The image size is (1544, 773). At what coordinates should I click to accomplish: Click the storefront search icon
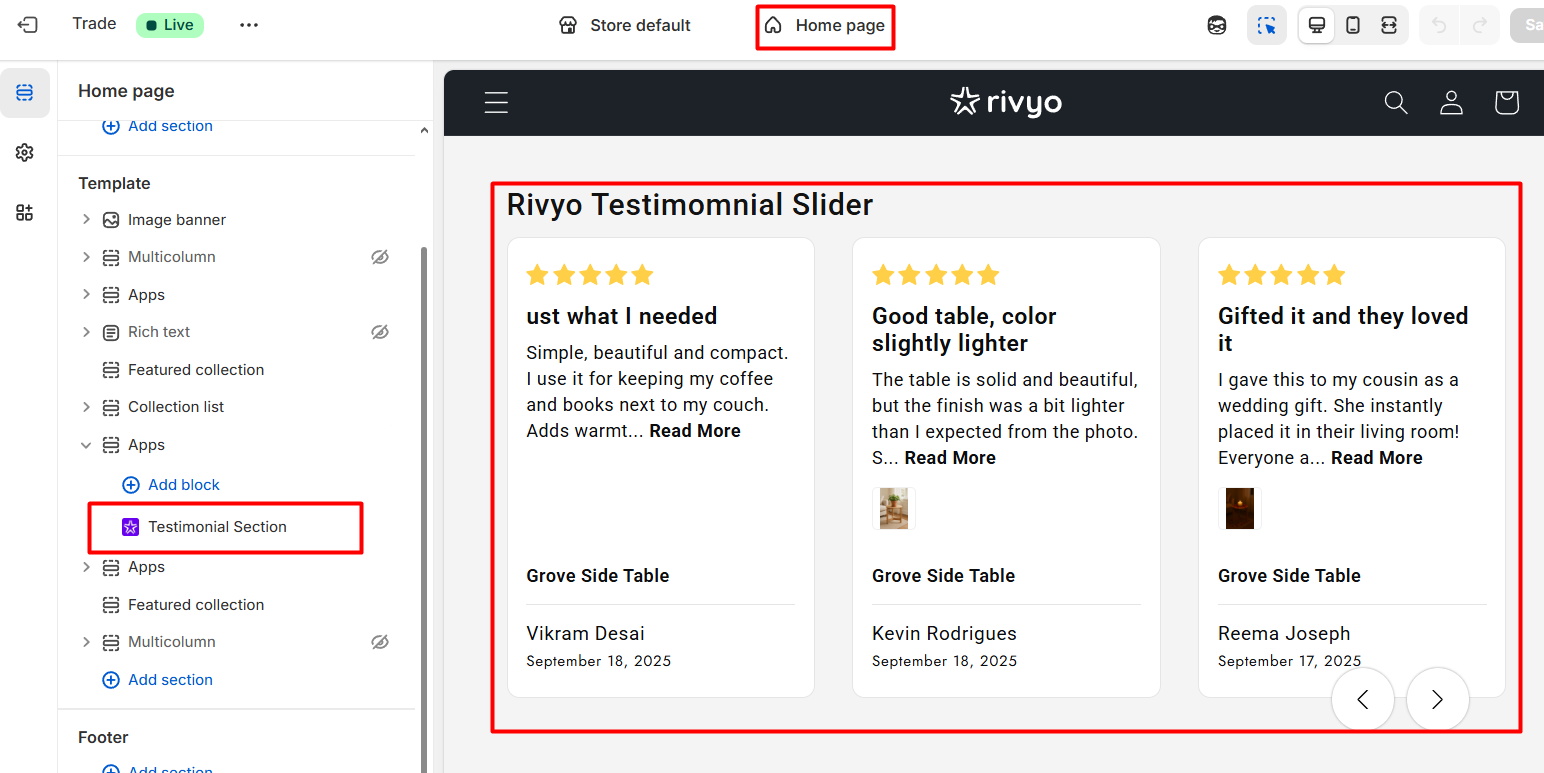[1396, 103]
